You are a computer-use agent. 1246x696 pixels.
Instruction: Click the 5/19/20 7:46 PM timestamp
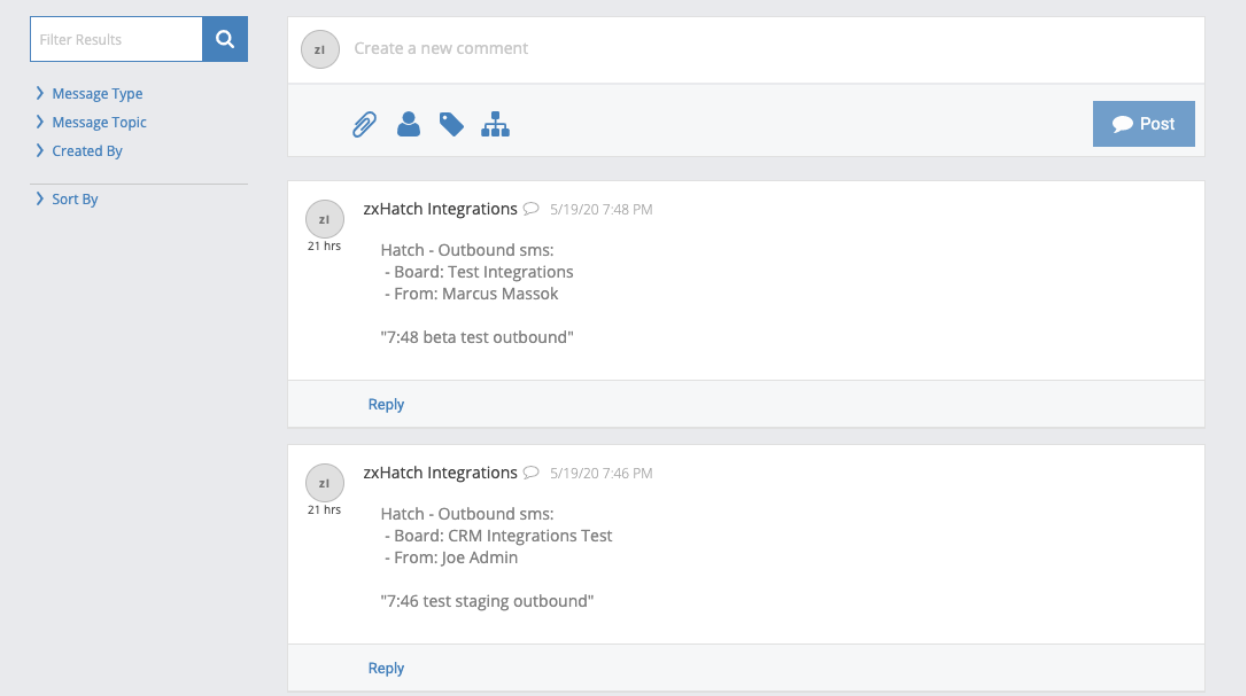coord(601,472)
